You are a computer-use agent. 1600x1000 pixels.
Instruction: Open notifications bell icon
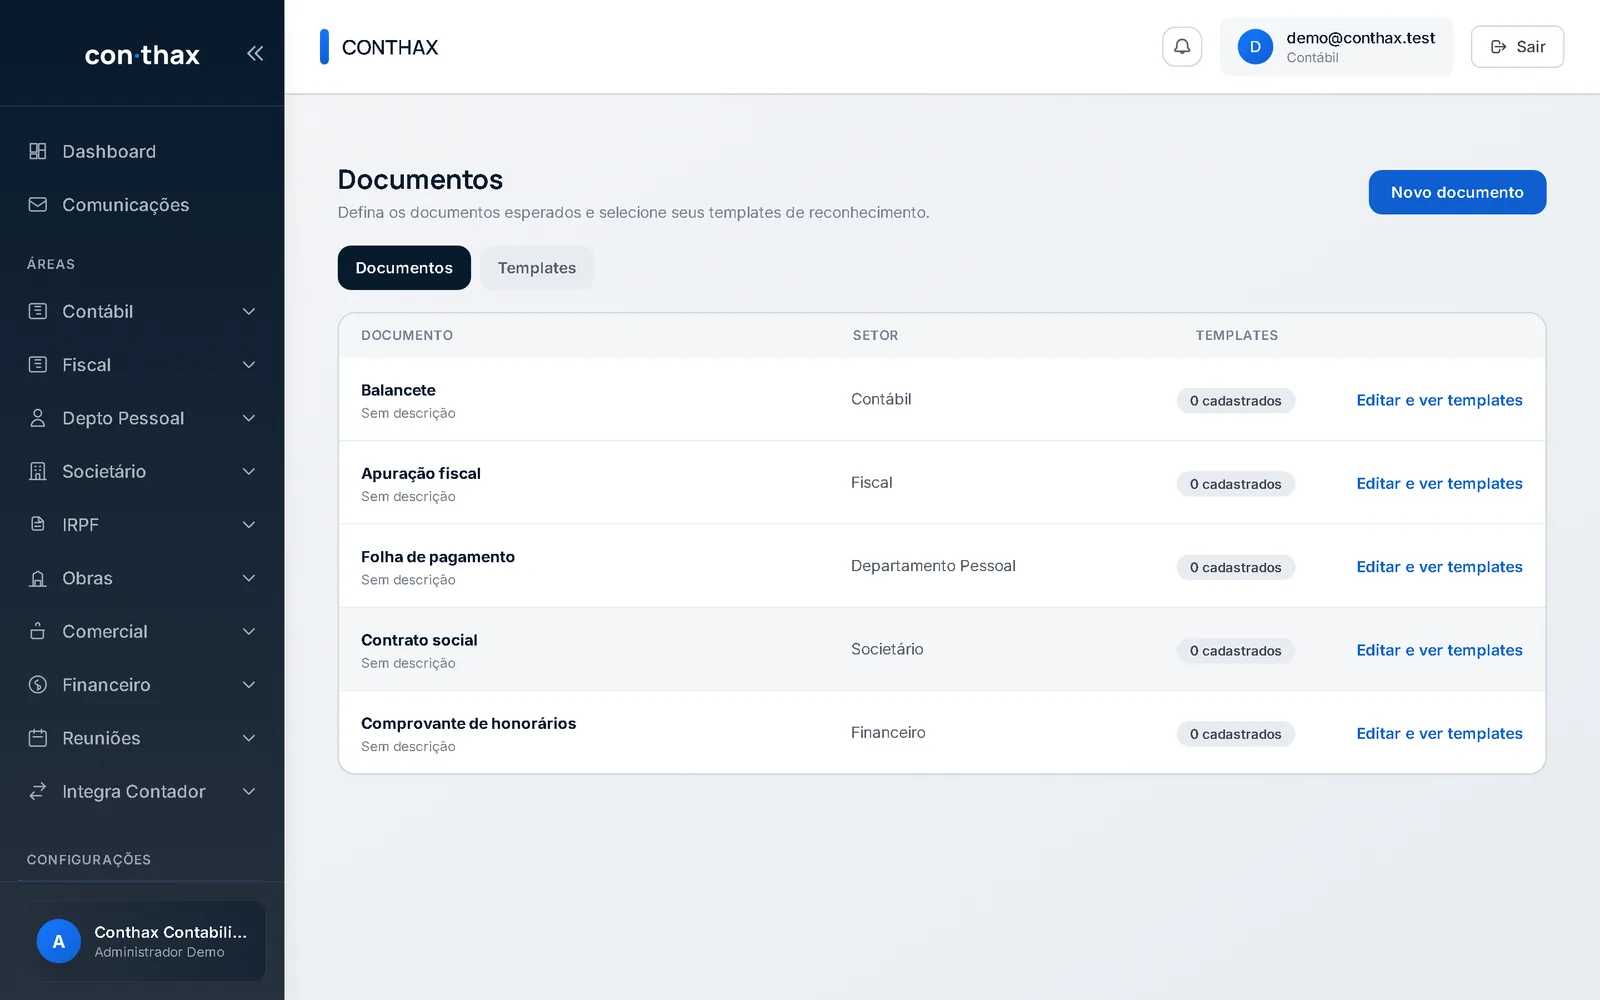[x=1182, y=47]
